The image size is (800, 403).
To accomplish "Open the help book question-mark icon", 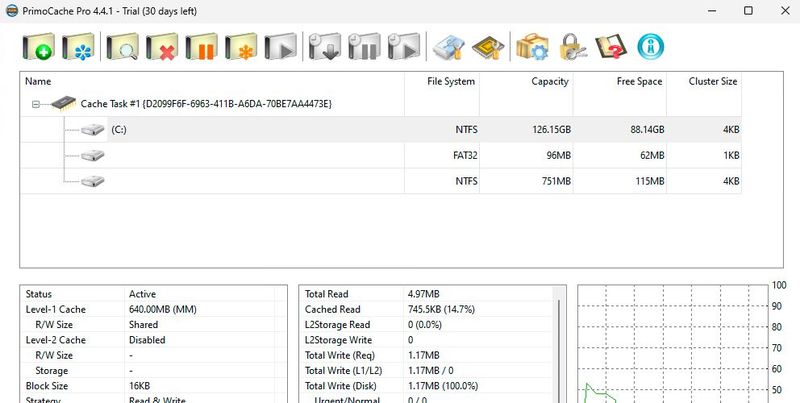I will click(611, 47).
